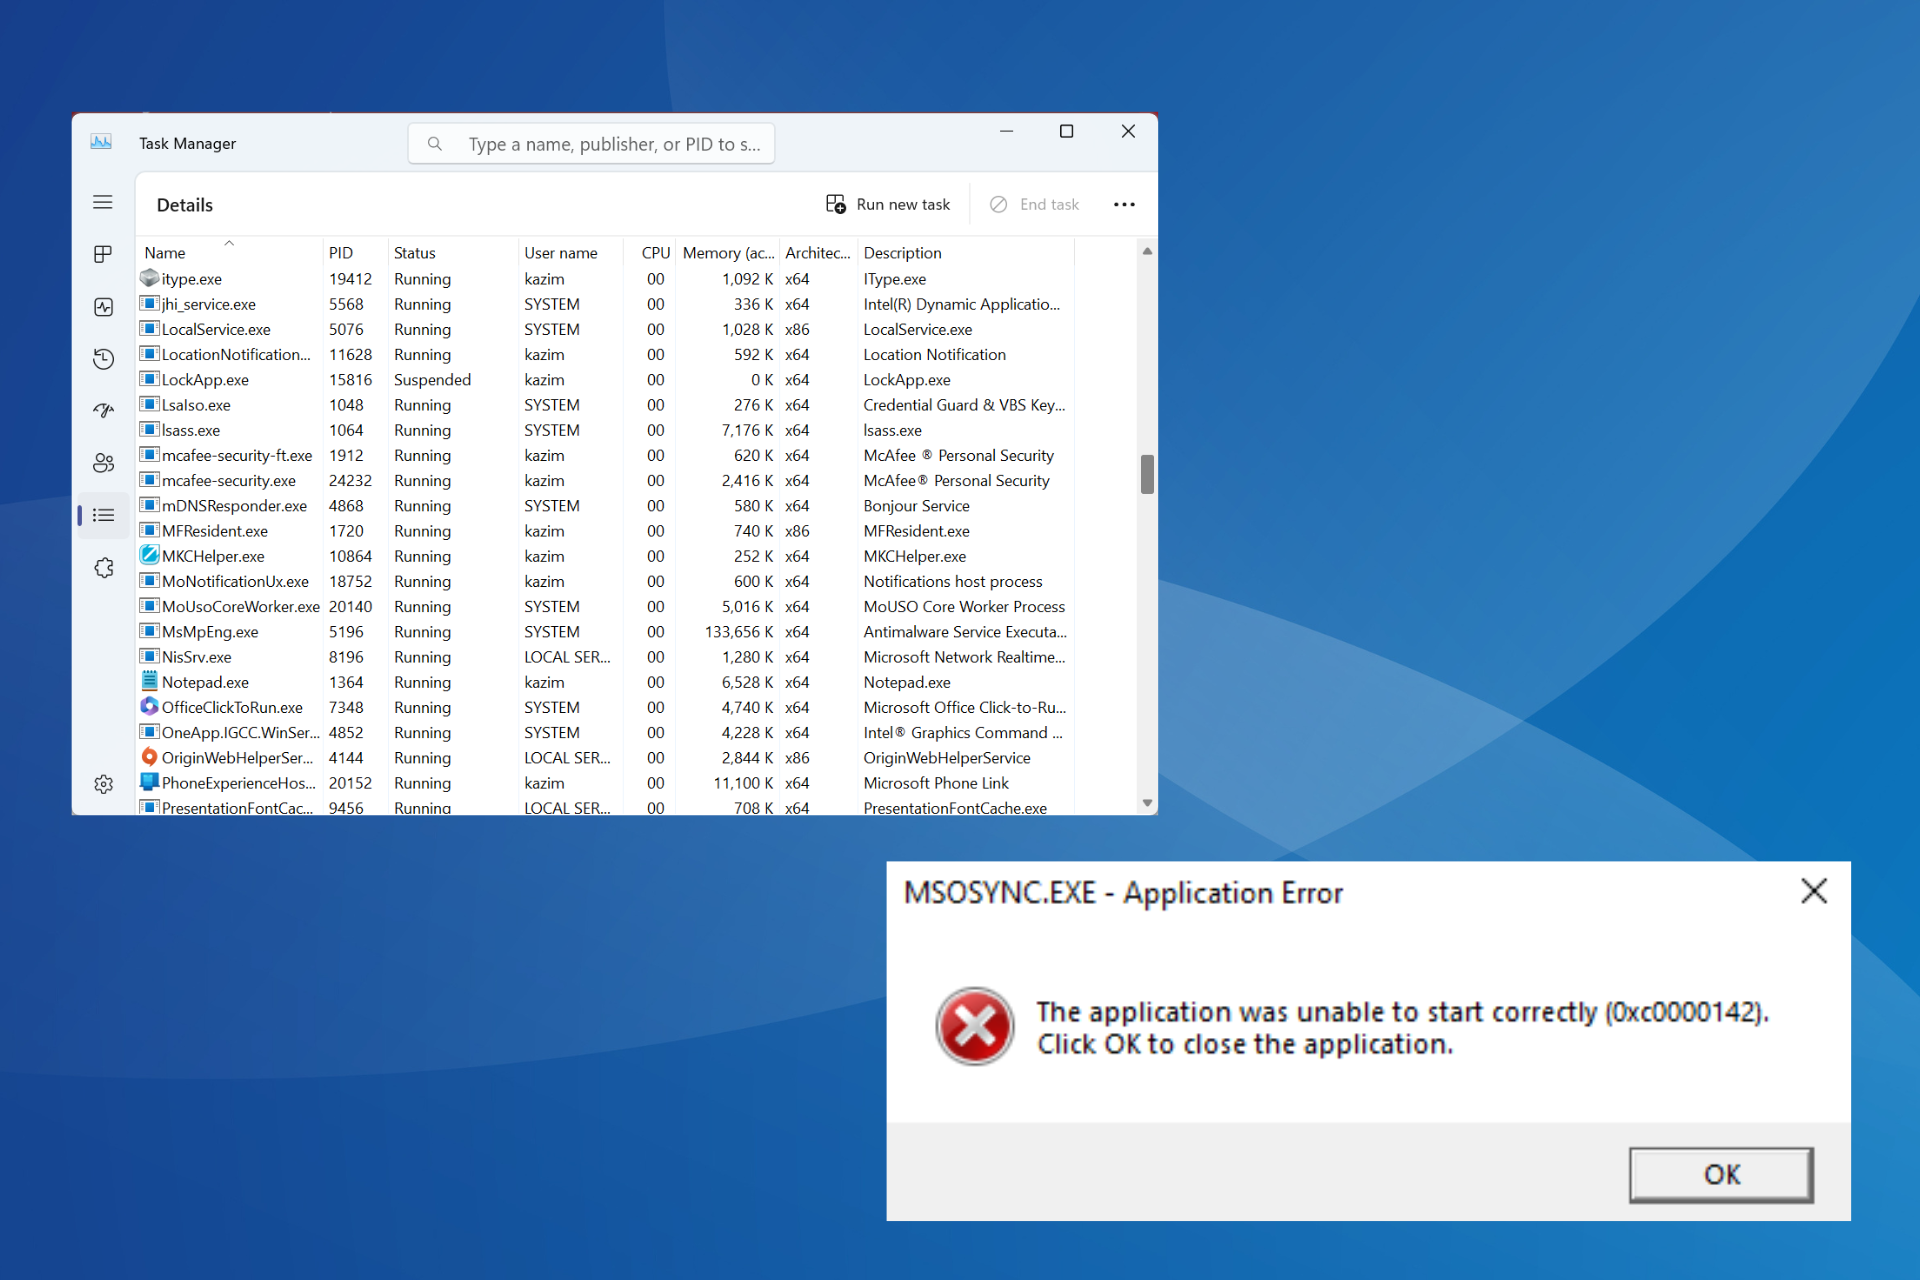The height and width of the screenshot is (1280, 1920).
Task: Click PID 19412 cell
Action: (x=350, y=279)
